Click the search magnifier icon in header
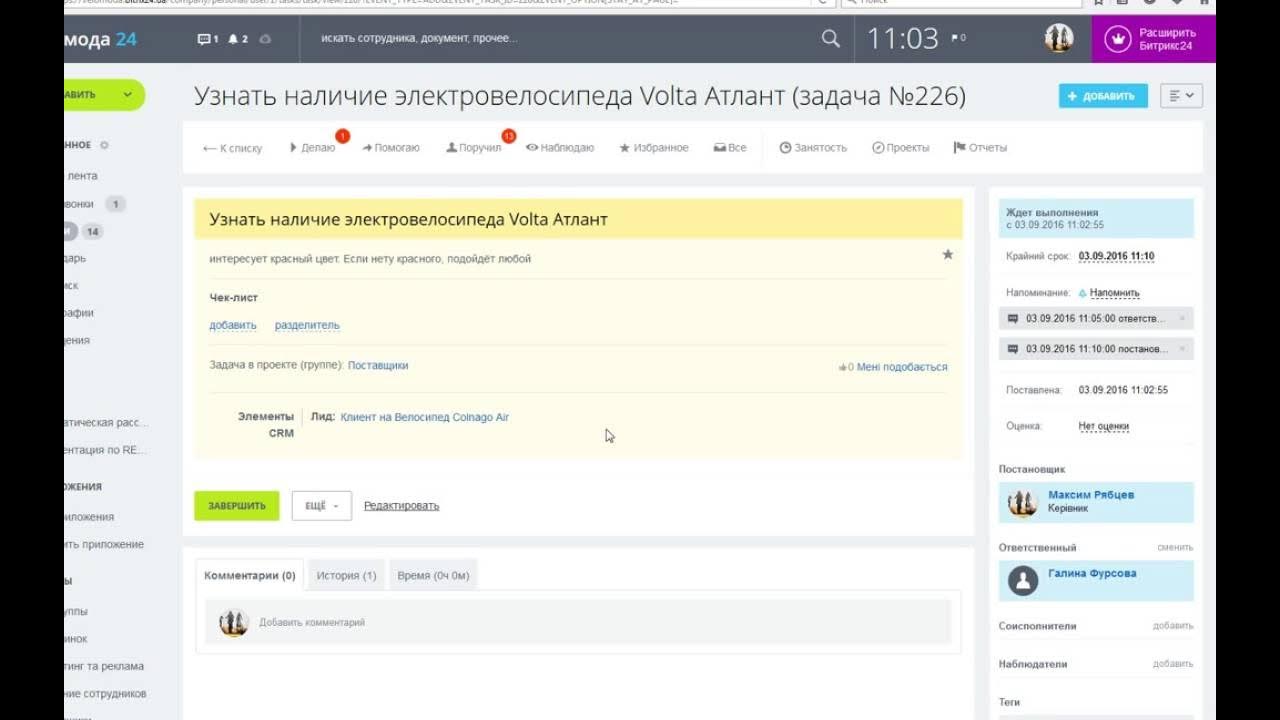The height and width of the screenshot is (720, 1280). click(x=830, y=39)
